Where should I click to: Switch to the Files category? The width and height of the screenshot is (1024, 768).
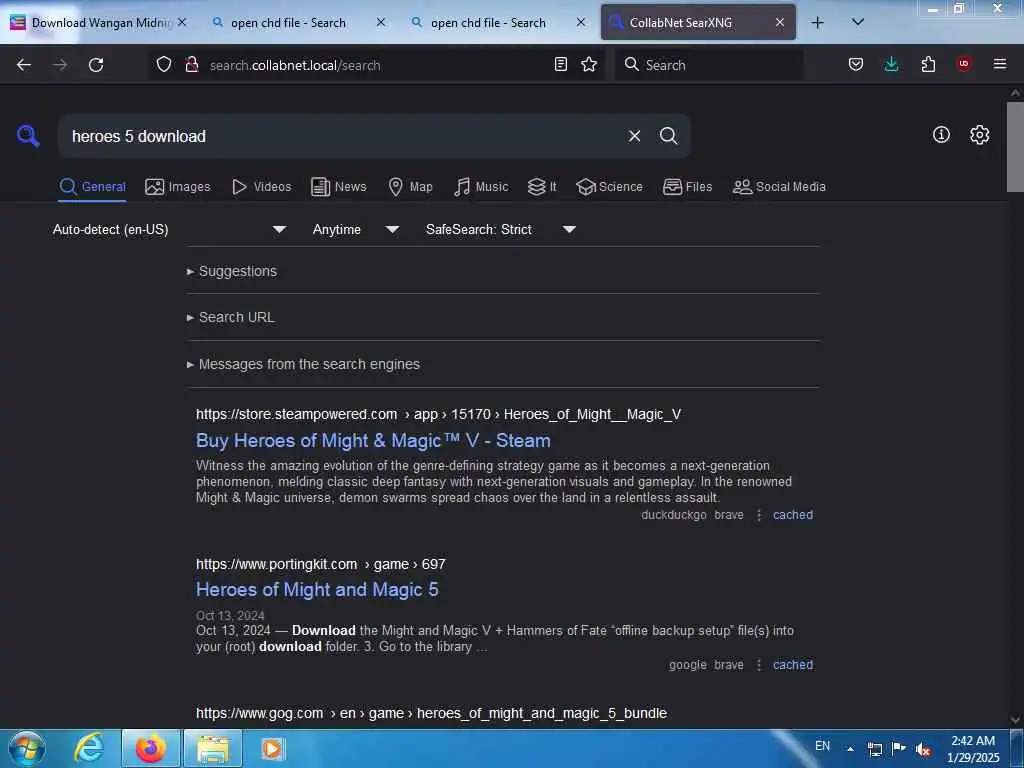tap(687, 187)
